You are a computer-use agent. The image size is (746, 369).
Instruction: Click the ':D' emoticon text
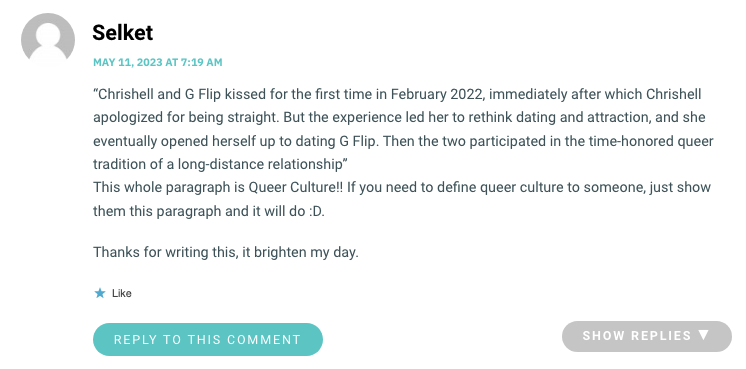pos(314,211)
